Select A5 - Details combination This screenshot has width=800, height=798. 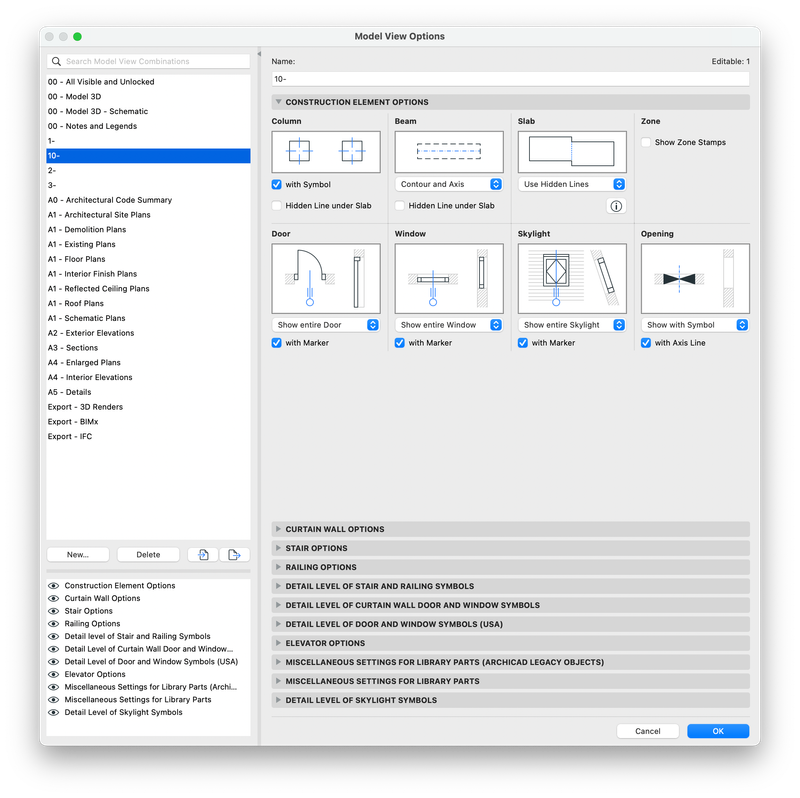[148, 392]
